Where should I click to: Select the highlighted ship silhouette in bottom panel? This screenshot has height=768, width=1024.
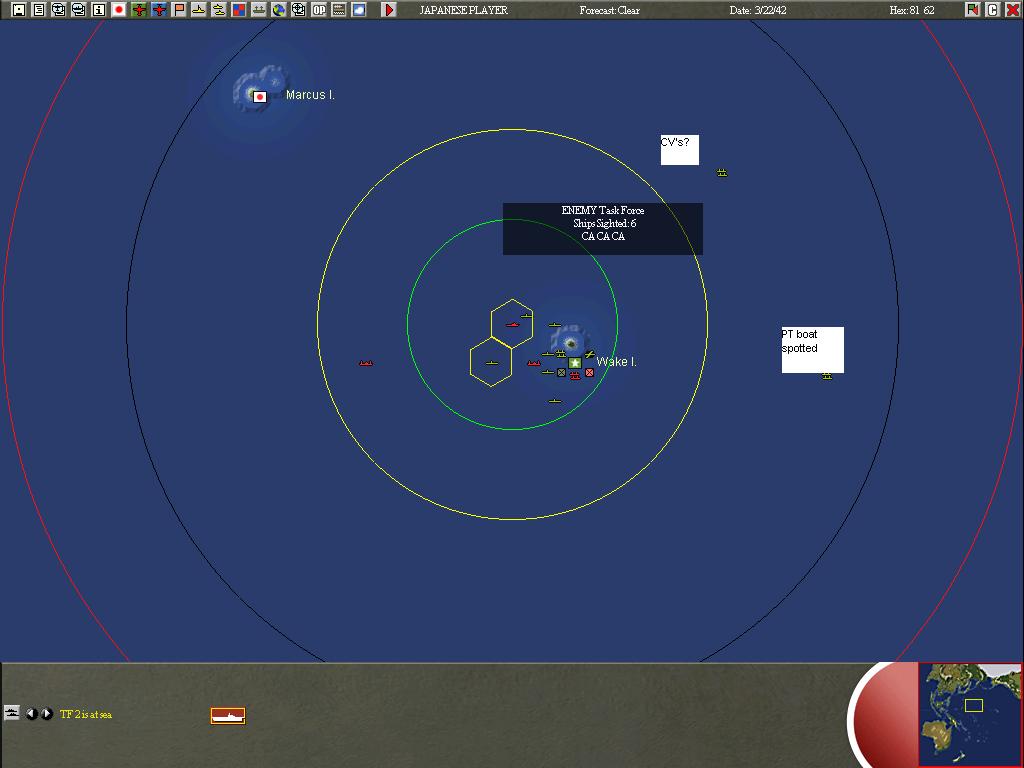pos(228,716)
